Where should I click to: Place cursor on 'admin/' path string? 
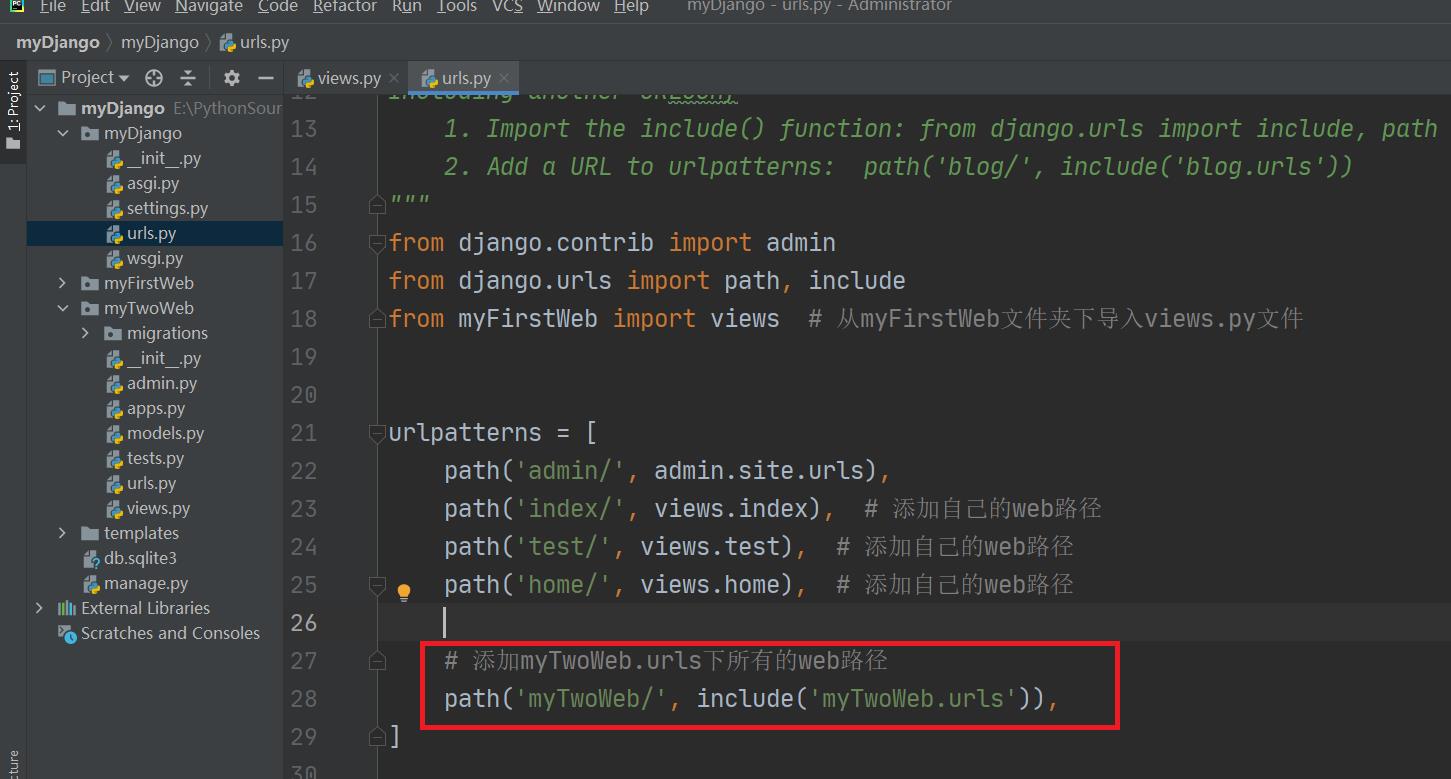point(570,471)
